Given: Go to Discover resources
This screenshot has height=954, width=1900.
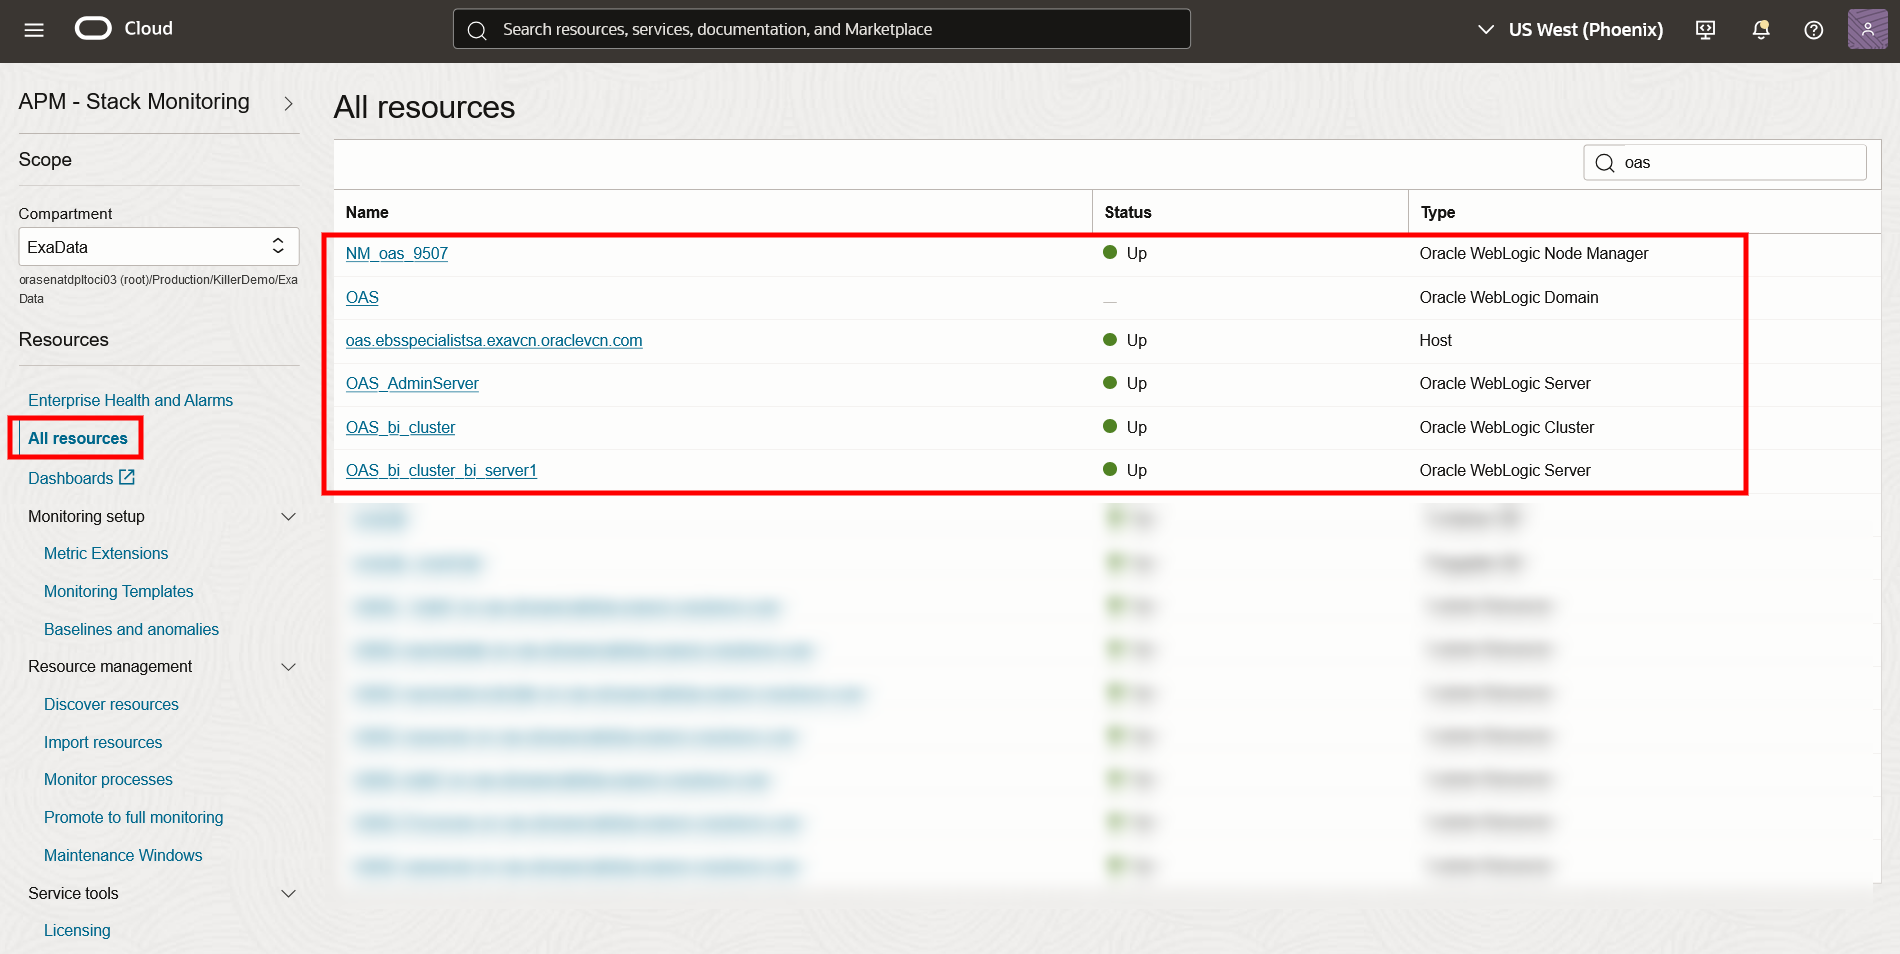Looking at the screenshot, I should pyautogui.click(x=111, y=704).
